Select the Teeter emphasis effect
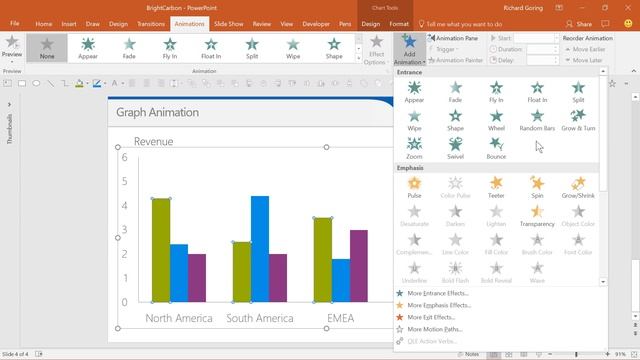The image size is (640, 360). [x=496, y=188]
